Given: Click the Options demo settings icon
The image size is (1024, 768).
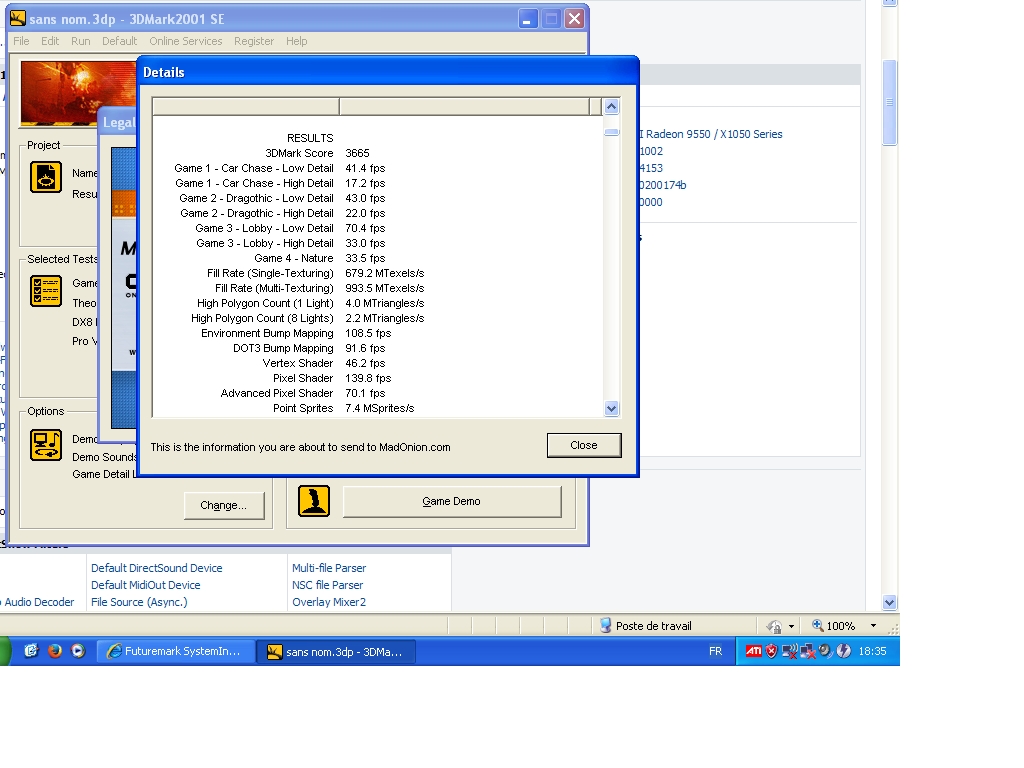Looking at the screenshot, I should click(x=46, y=445).
